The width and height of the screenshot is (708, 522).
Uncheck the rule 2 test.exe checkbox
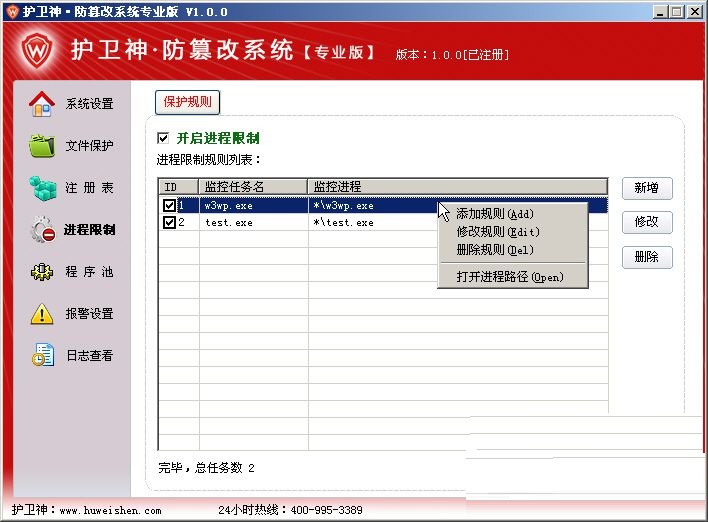point(169,222)
